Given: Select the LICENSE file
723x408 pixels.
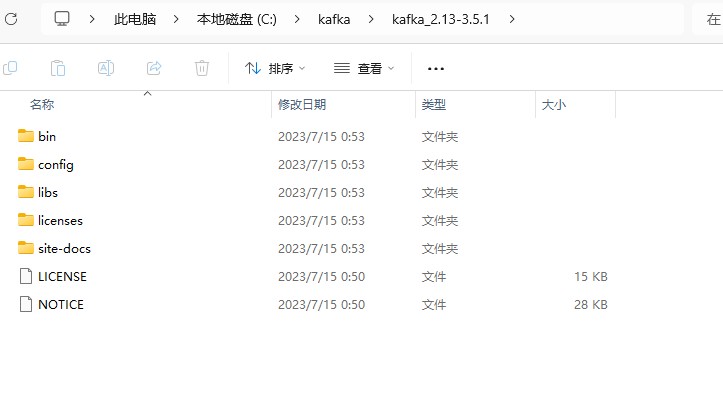Looking at the screenshot, I should [62, 277].
